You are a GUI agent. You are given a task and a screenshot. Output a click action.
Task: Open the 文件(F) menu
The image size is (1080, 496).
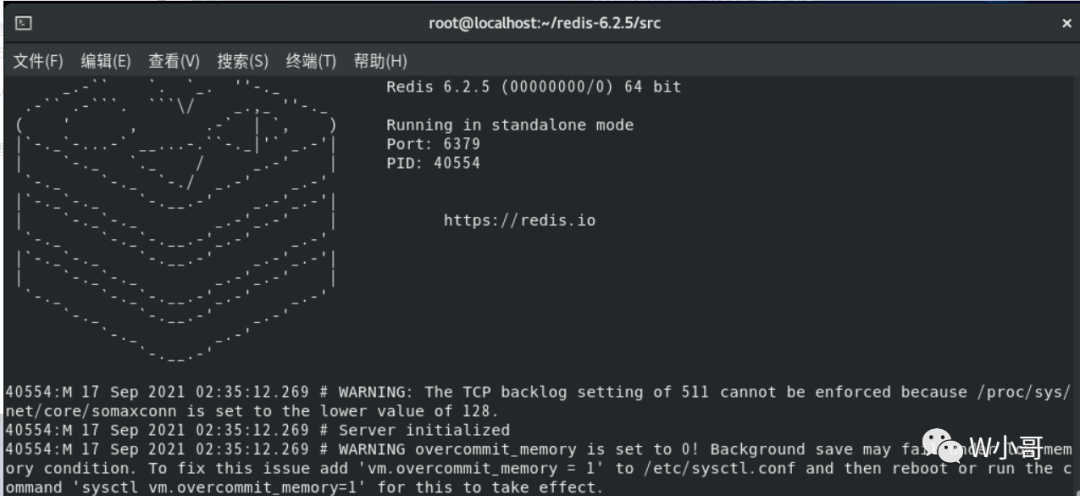[x=39, y=61]
